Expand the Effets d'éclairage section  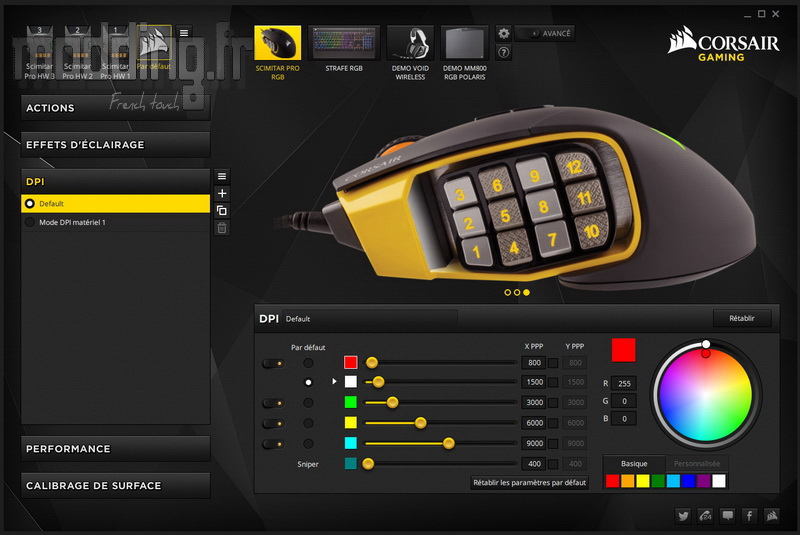115,144
